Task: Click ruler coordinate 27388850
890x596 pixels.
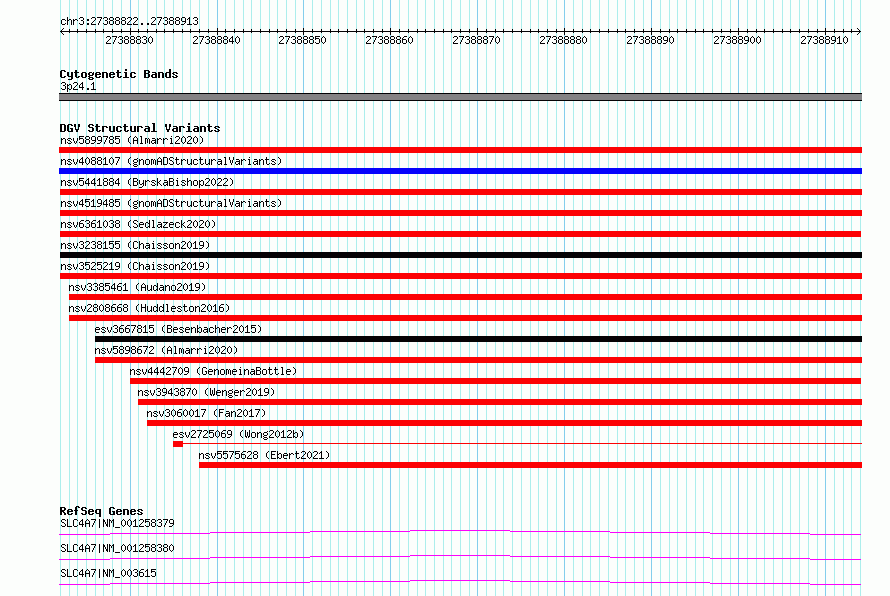Action: coord(303,40)
